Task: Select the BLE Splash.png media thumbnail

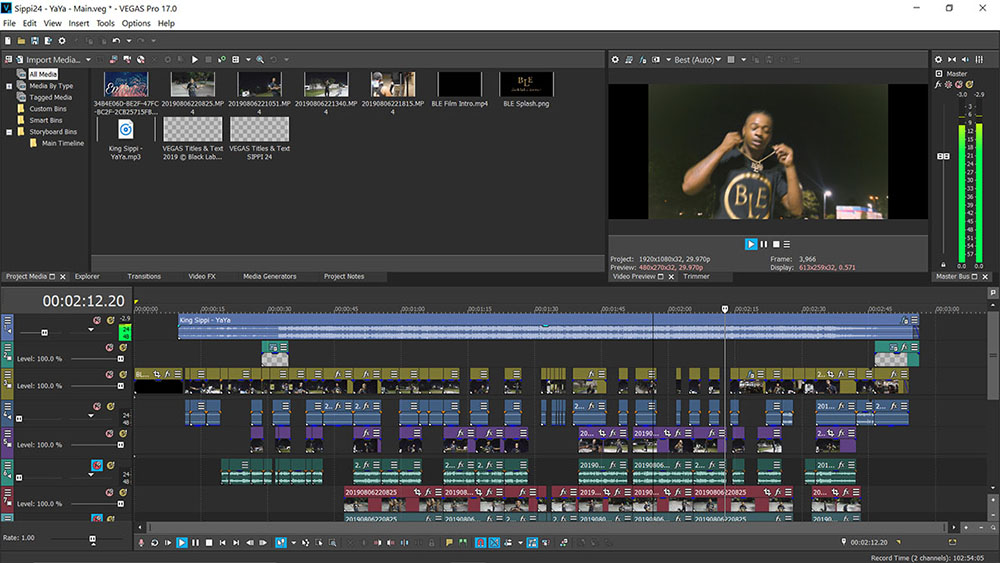Action: pyautogui.click(x=526, y=84)
